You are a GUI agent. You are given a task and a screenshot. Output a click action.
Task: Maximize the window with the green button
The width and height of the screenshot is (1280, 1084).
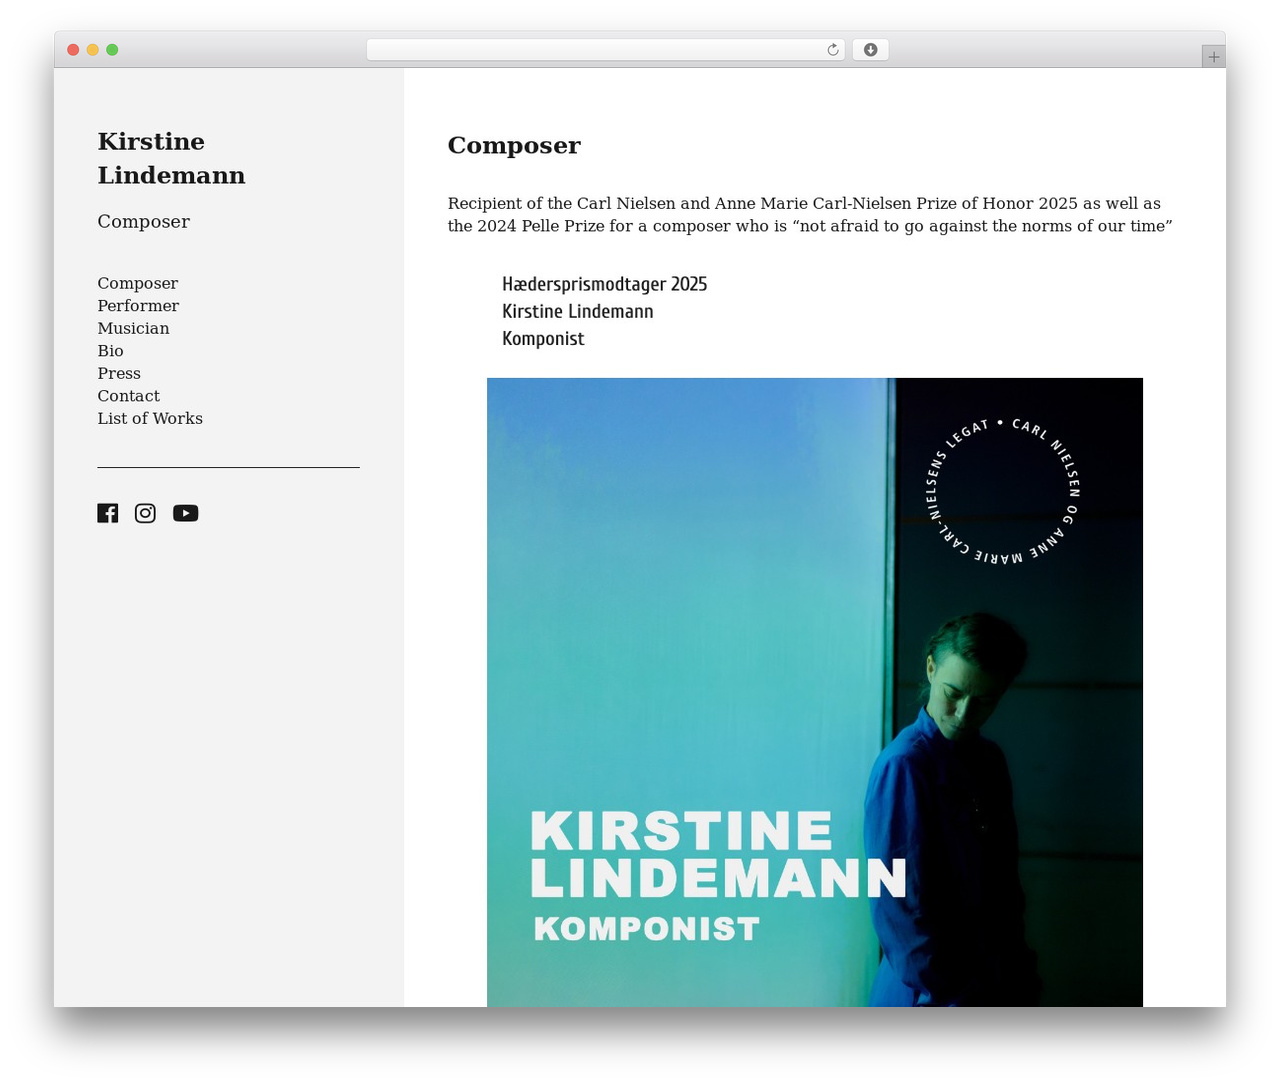coord(112,50)
